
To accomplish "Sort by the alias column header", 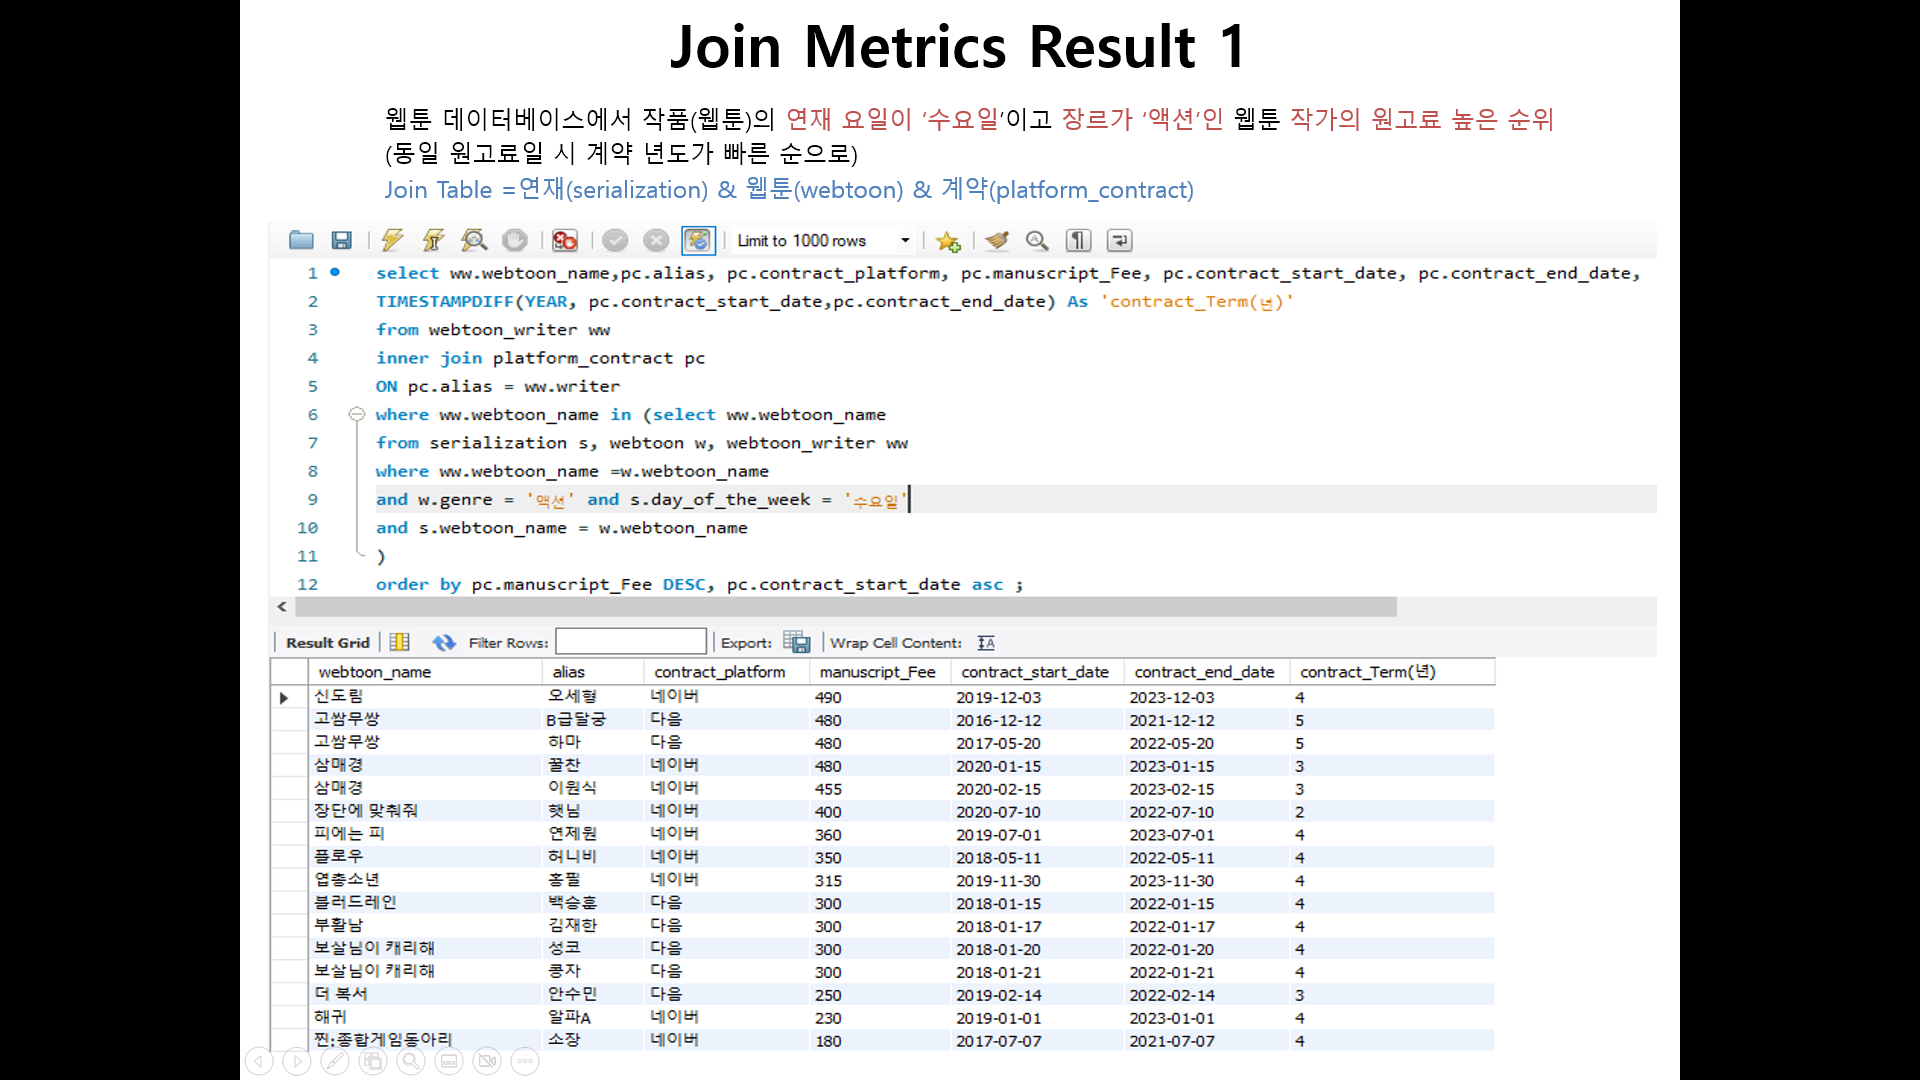I will 592,672.
